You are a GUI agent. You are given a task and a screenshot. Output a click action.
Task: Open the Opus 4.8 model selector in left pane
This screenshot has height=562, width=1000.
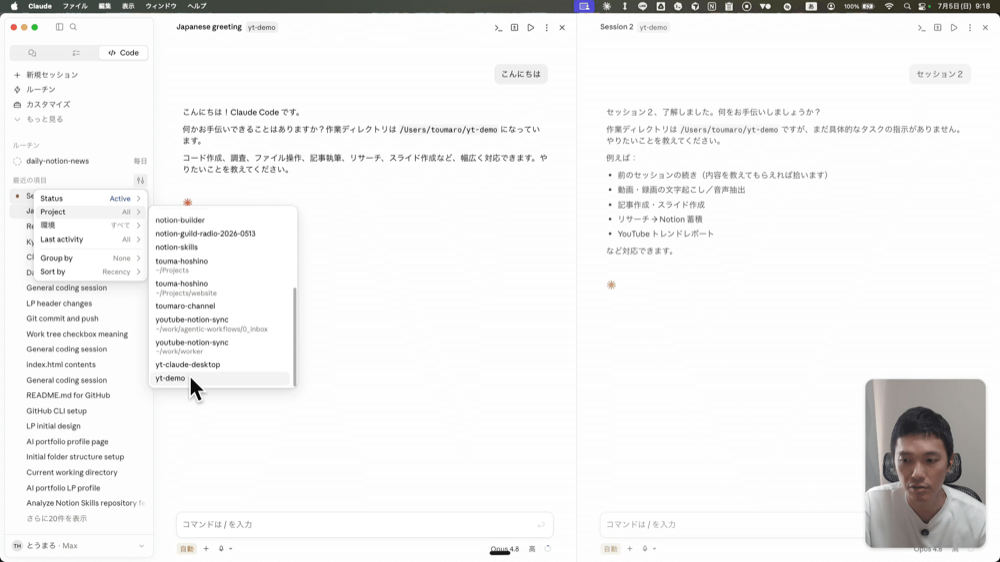pyautogui.click(x=504, y=549)
